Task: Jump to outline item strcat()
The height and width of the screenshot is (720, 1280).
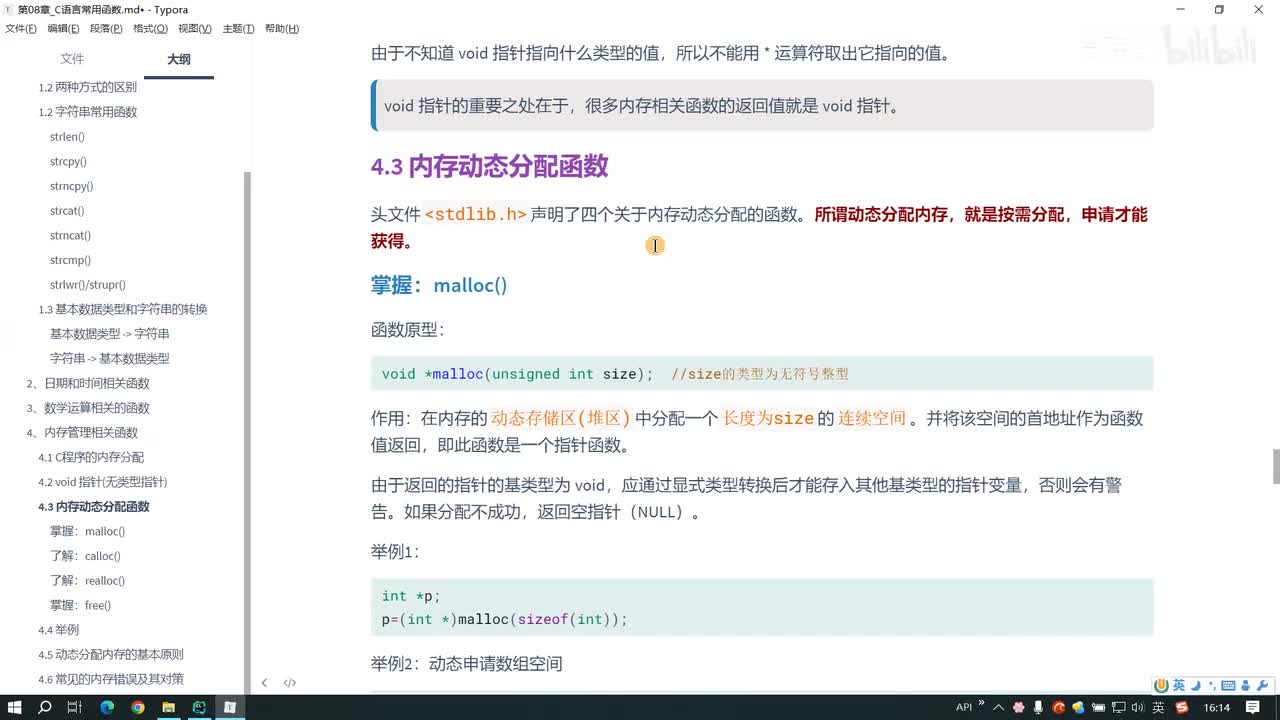Action: [x=67, y=211]
